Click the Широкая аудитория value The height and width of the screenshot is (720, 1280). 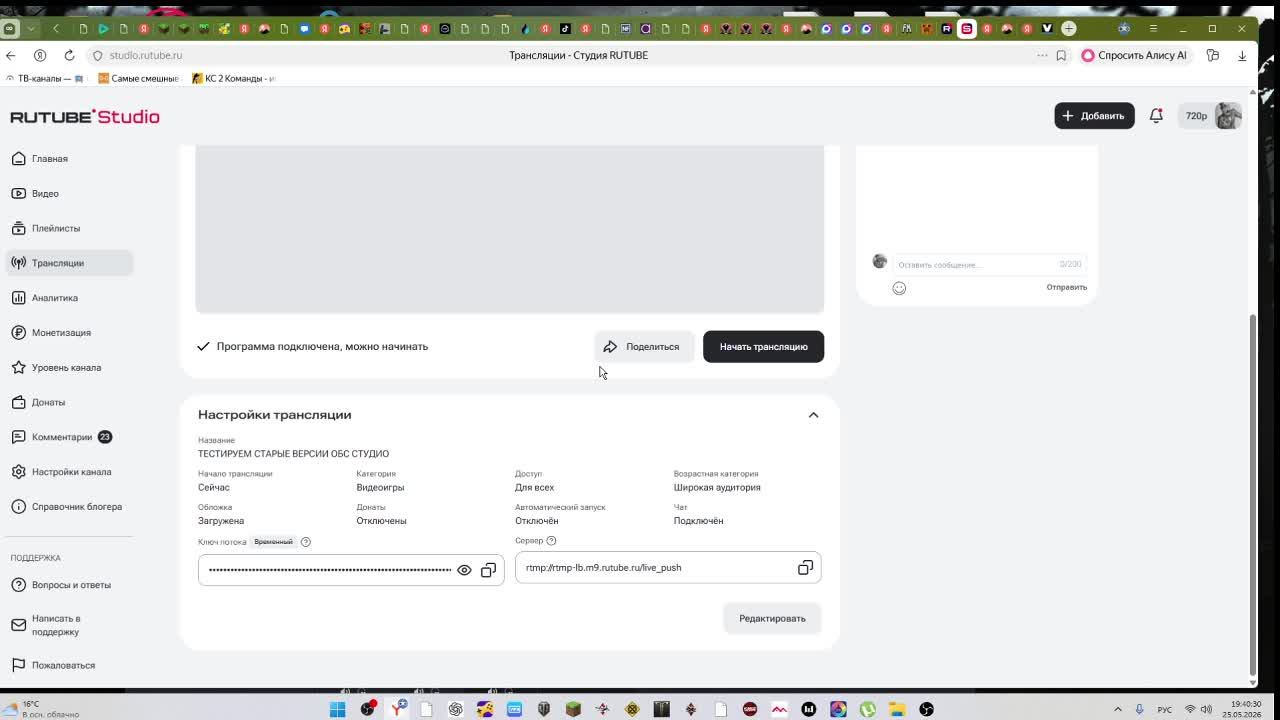[717, 488]
